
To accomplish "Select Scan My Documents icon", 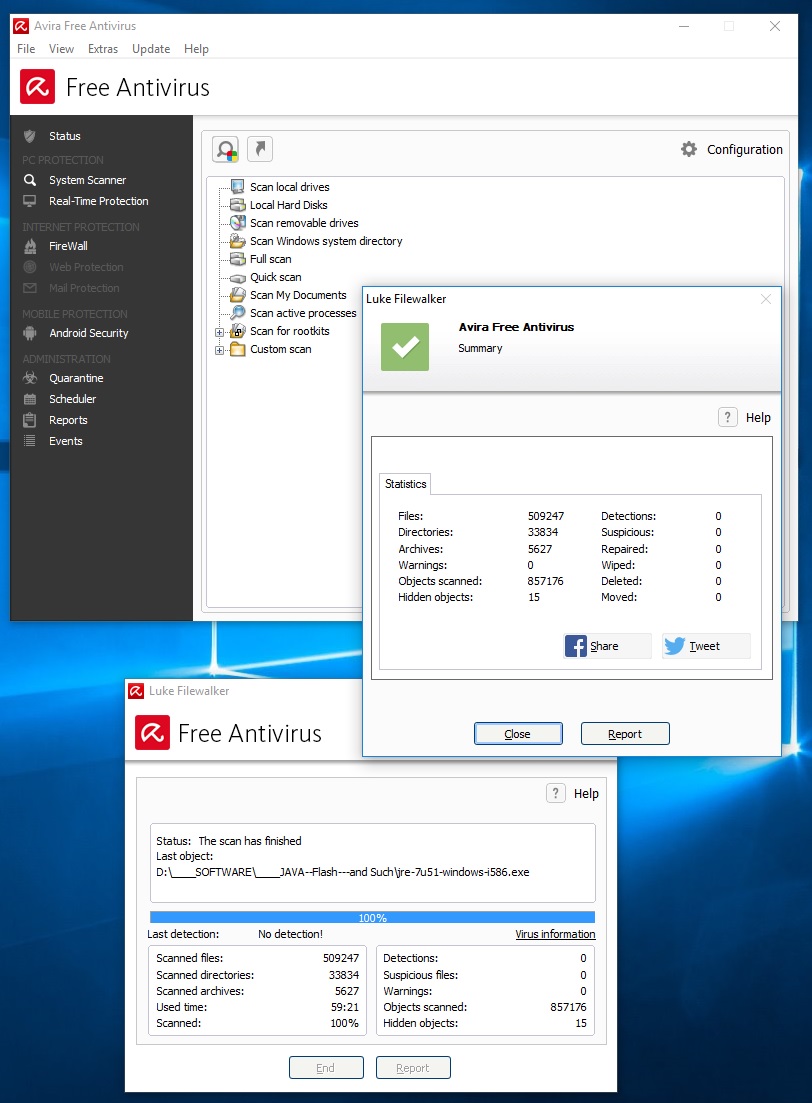I will click(238, 295).
